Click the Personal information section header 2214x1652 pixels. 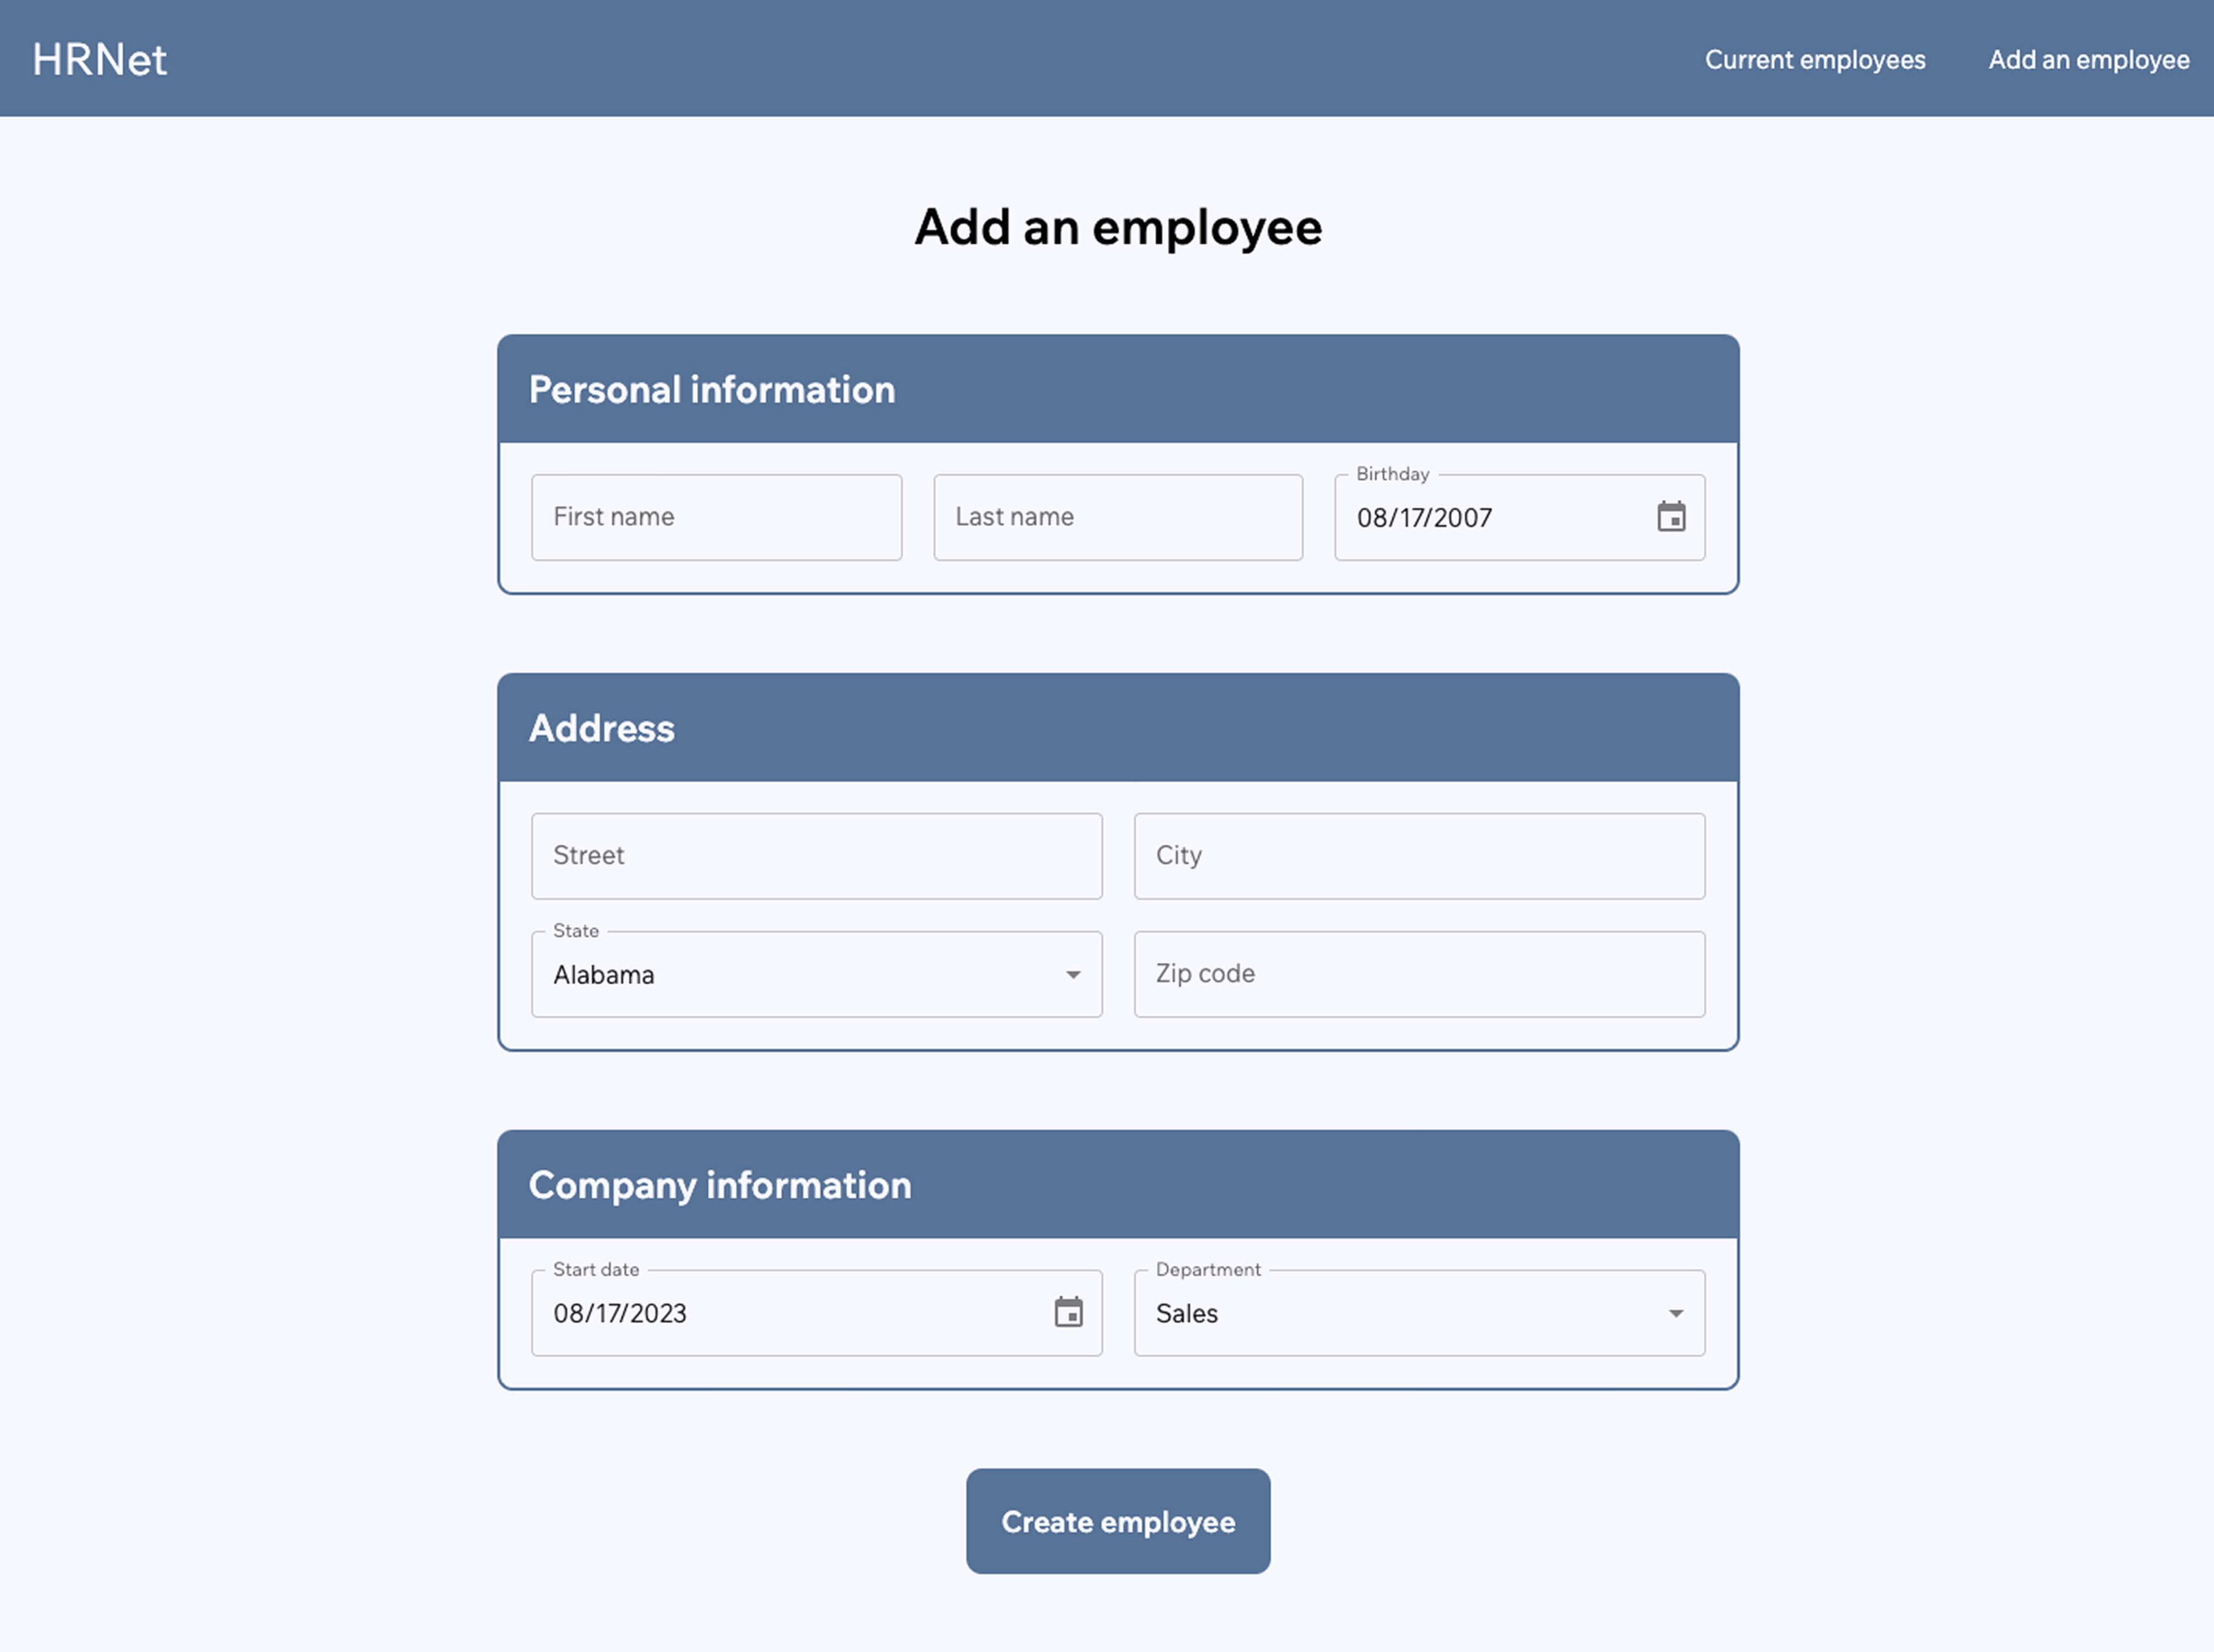coord(712,390)
